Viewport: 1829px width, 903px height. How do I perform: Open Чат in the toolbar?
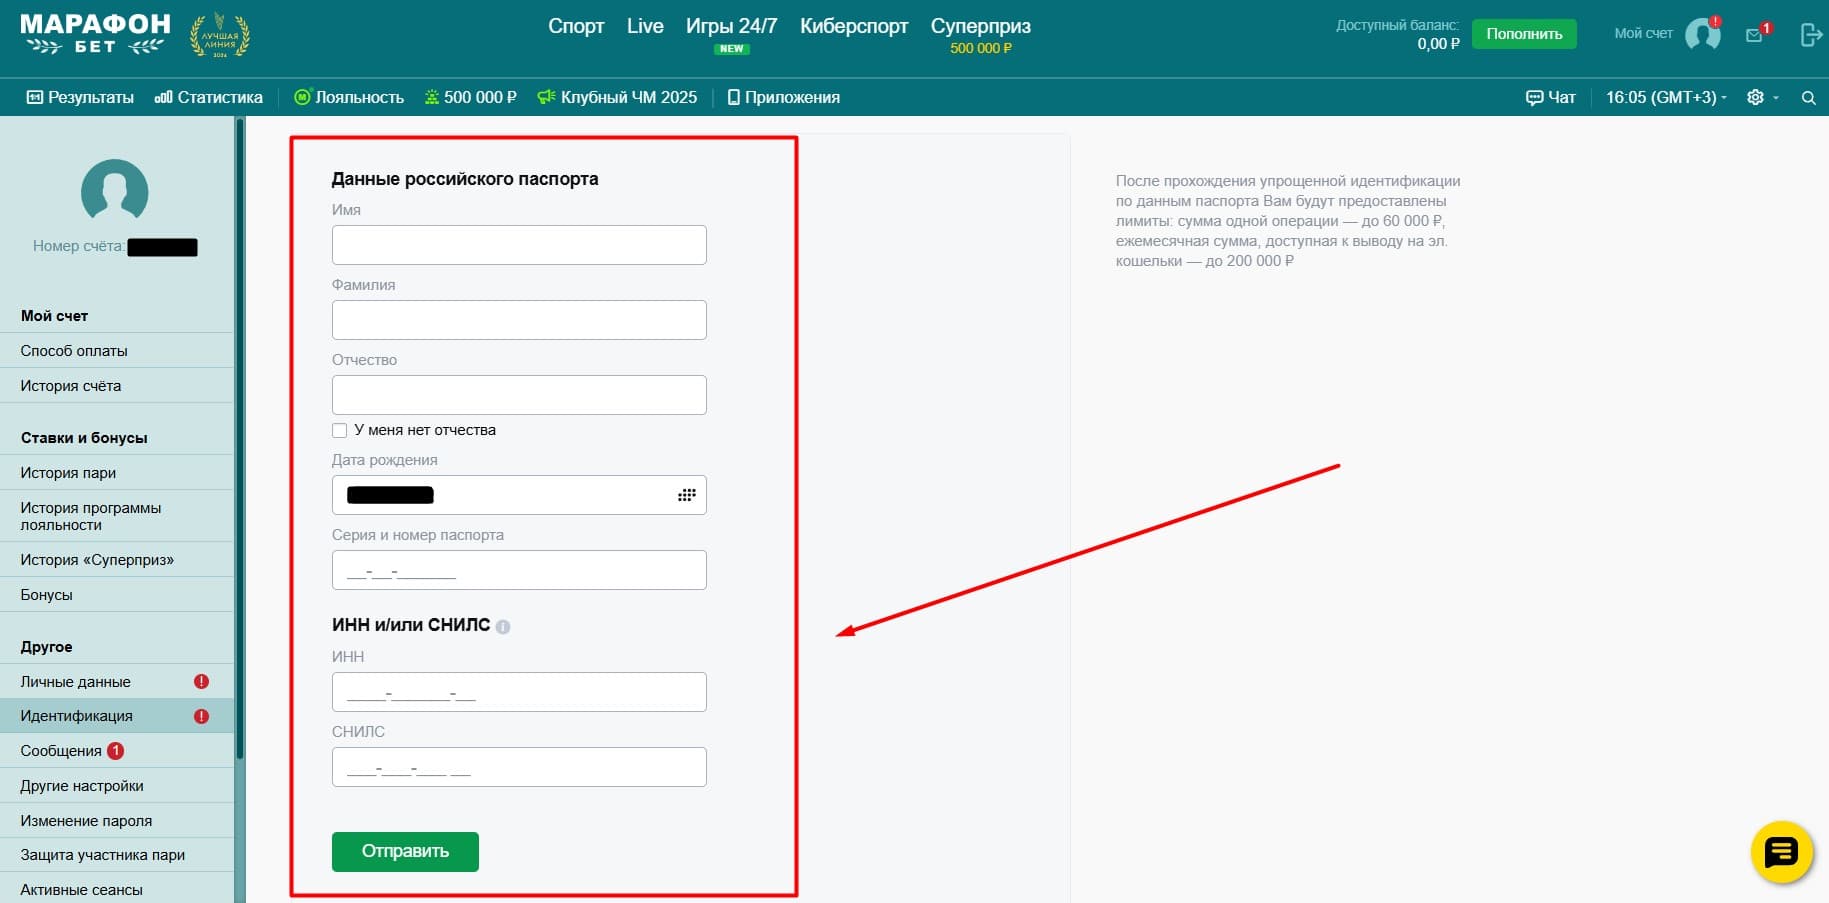pyautogui.click(x=1550, y=97)
